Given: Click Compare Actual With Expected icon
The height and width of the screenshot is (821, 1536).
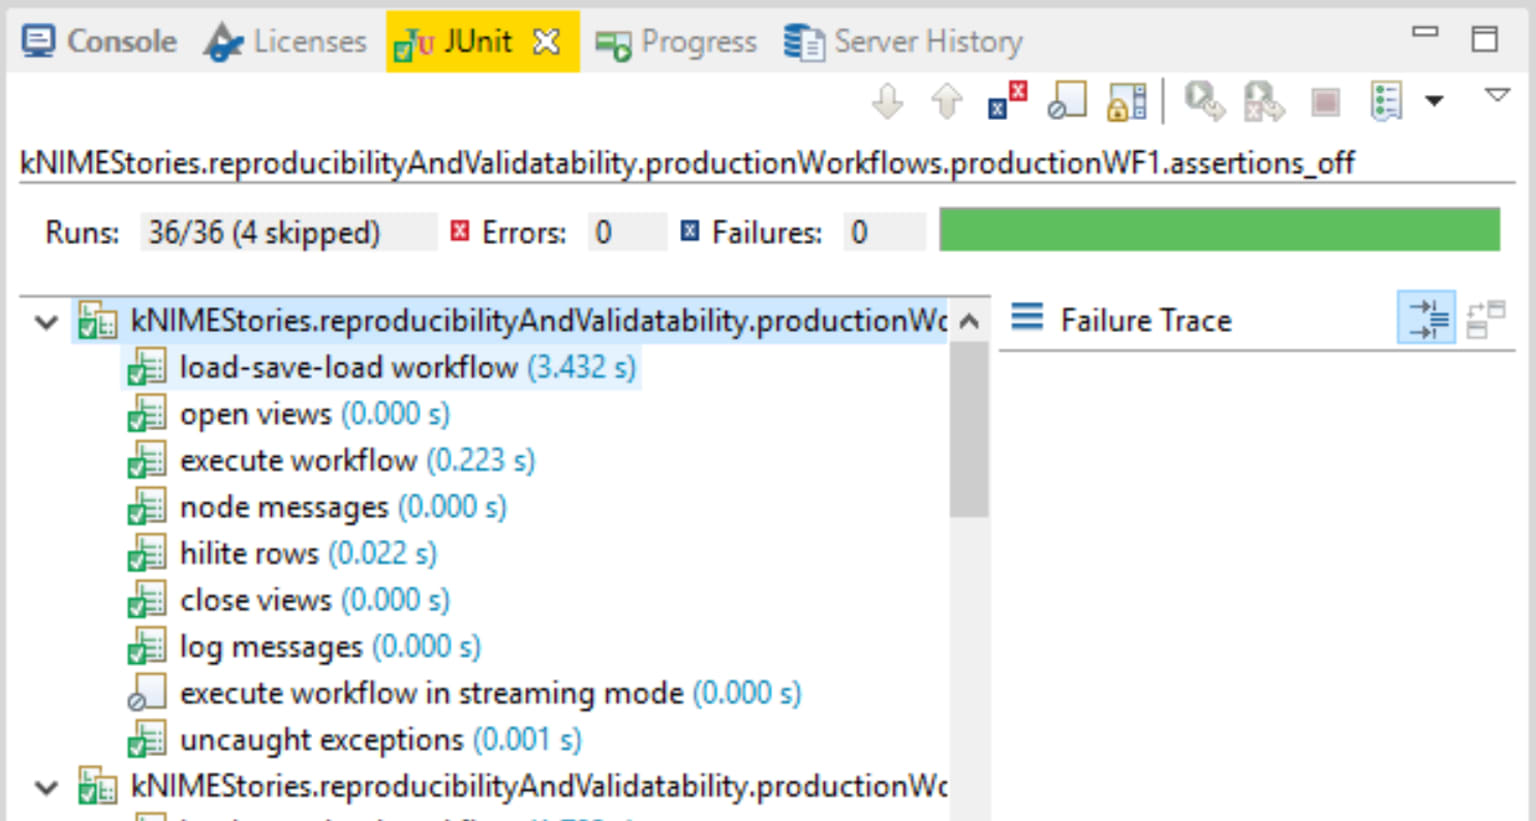Looking at the screenshot, I should [x=1485, y=320].
